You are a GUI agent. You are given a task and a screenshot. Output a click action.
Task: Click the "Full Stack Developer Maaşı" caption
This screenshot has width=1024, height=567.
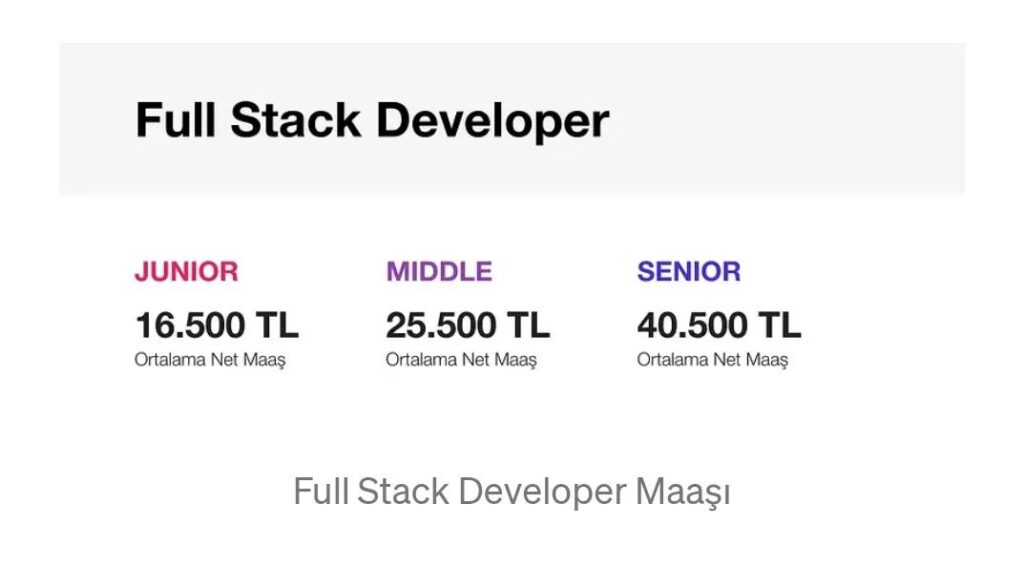511,492
